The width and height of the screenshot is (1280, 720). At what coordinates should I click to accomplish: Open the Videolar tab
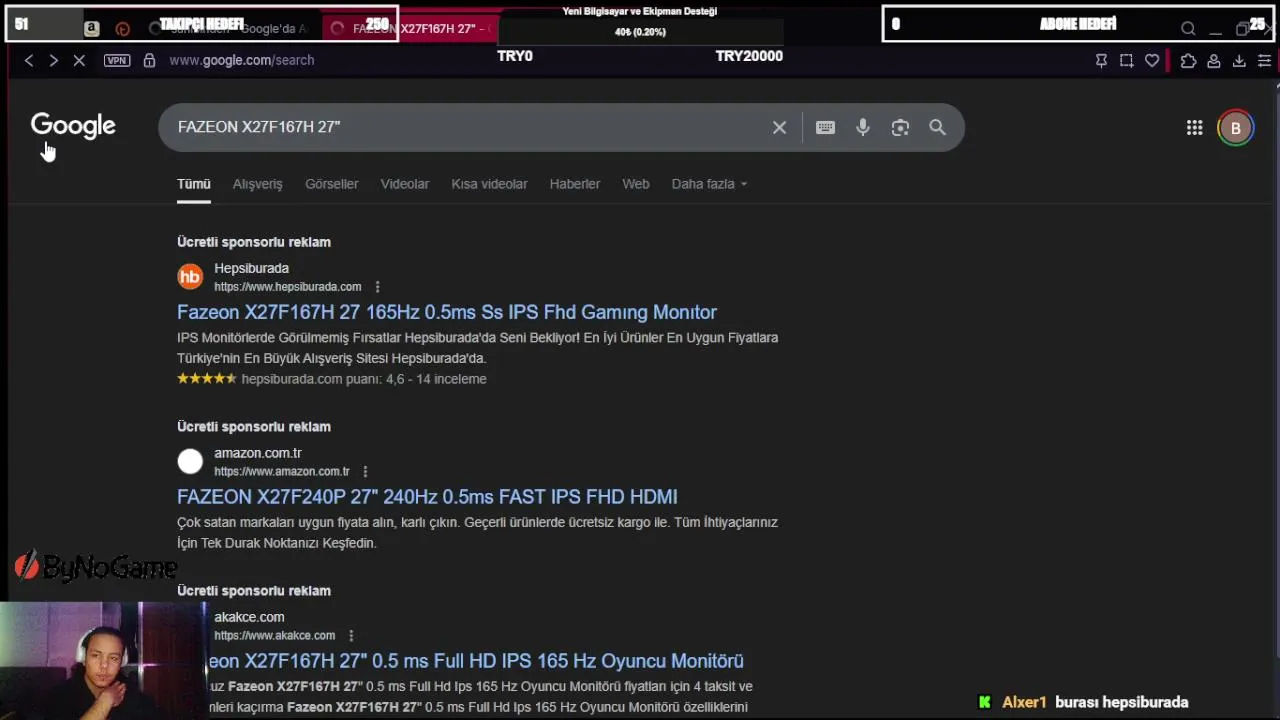point(405,184)
